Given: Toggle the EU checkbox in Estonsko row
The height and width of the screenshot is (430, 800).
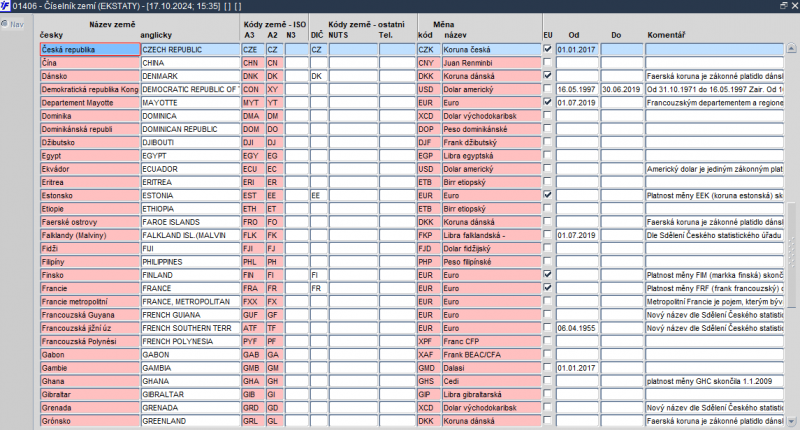Looking at the screenshot, I should tap(547, 195).
